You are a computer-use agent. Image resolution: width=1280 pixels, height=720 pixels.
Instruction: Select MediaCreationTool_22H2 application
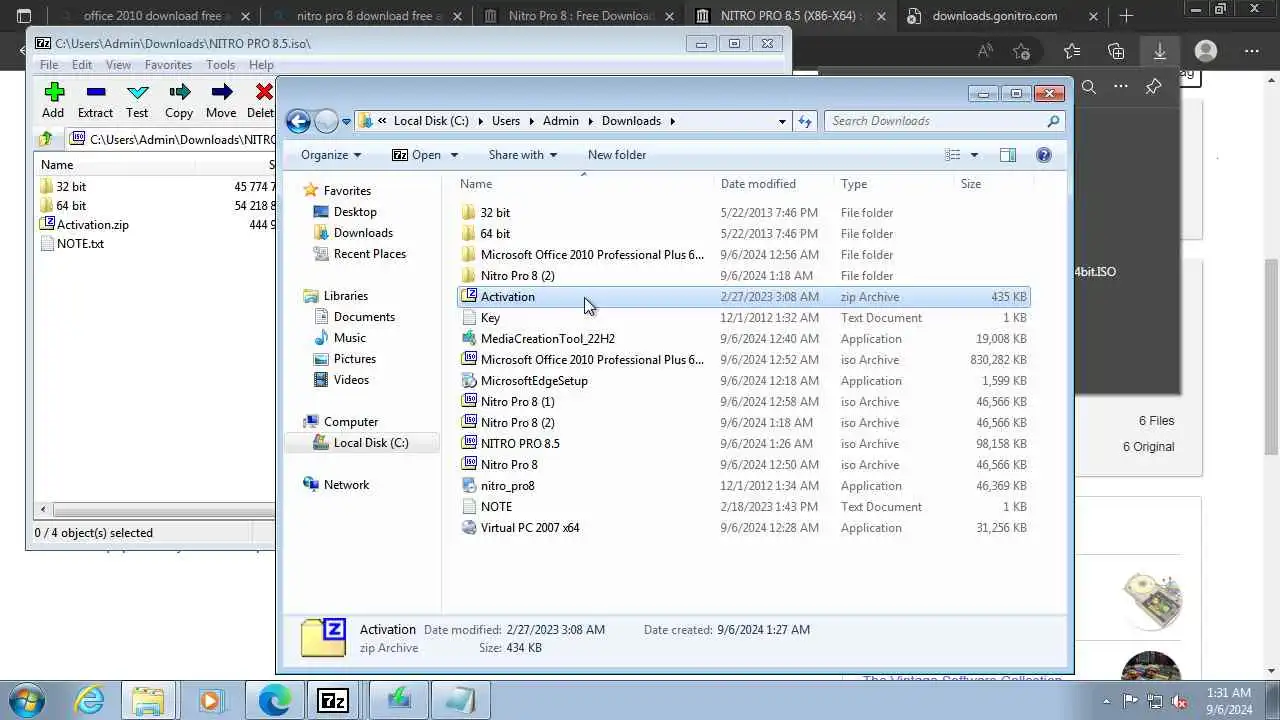(x=743, y=339)
